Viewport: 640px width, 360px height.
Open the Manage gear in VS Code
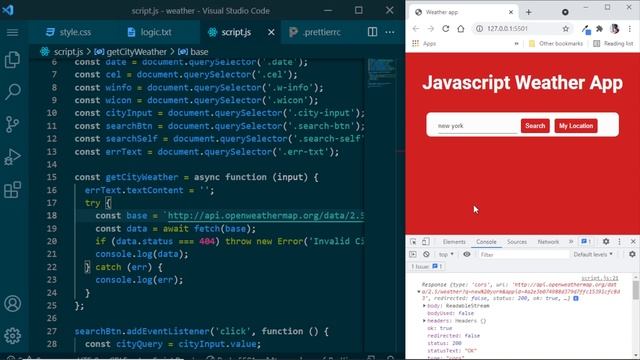click(12, 336)
